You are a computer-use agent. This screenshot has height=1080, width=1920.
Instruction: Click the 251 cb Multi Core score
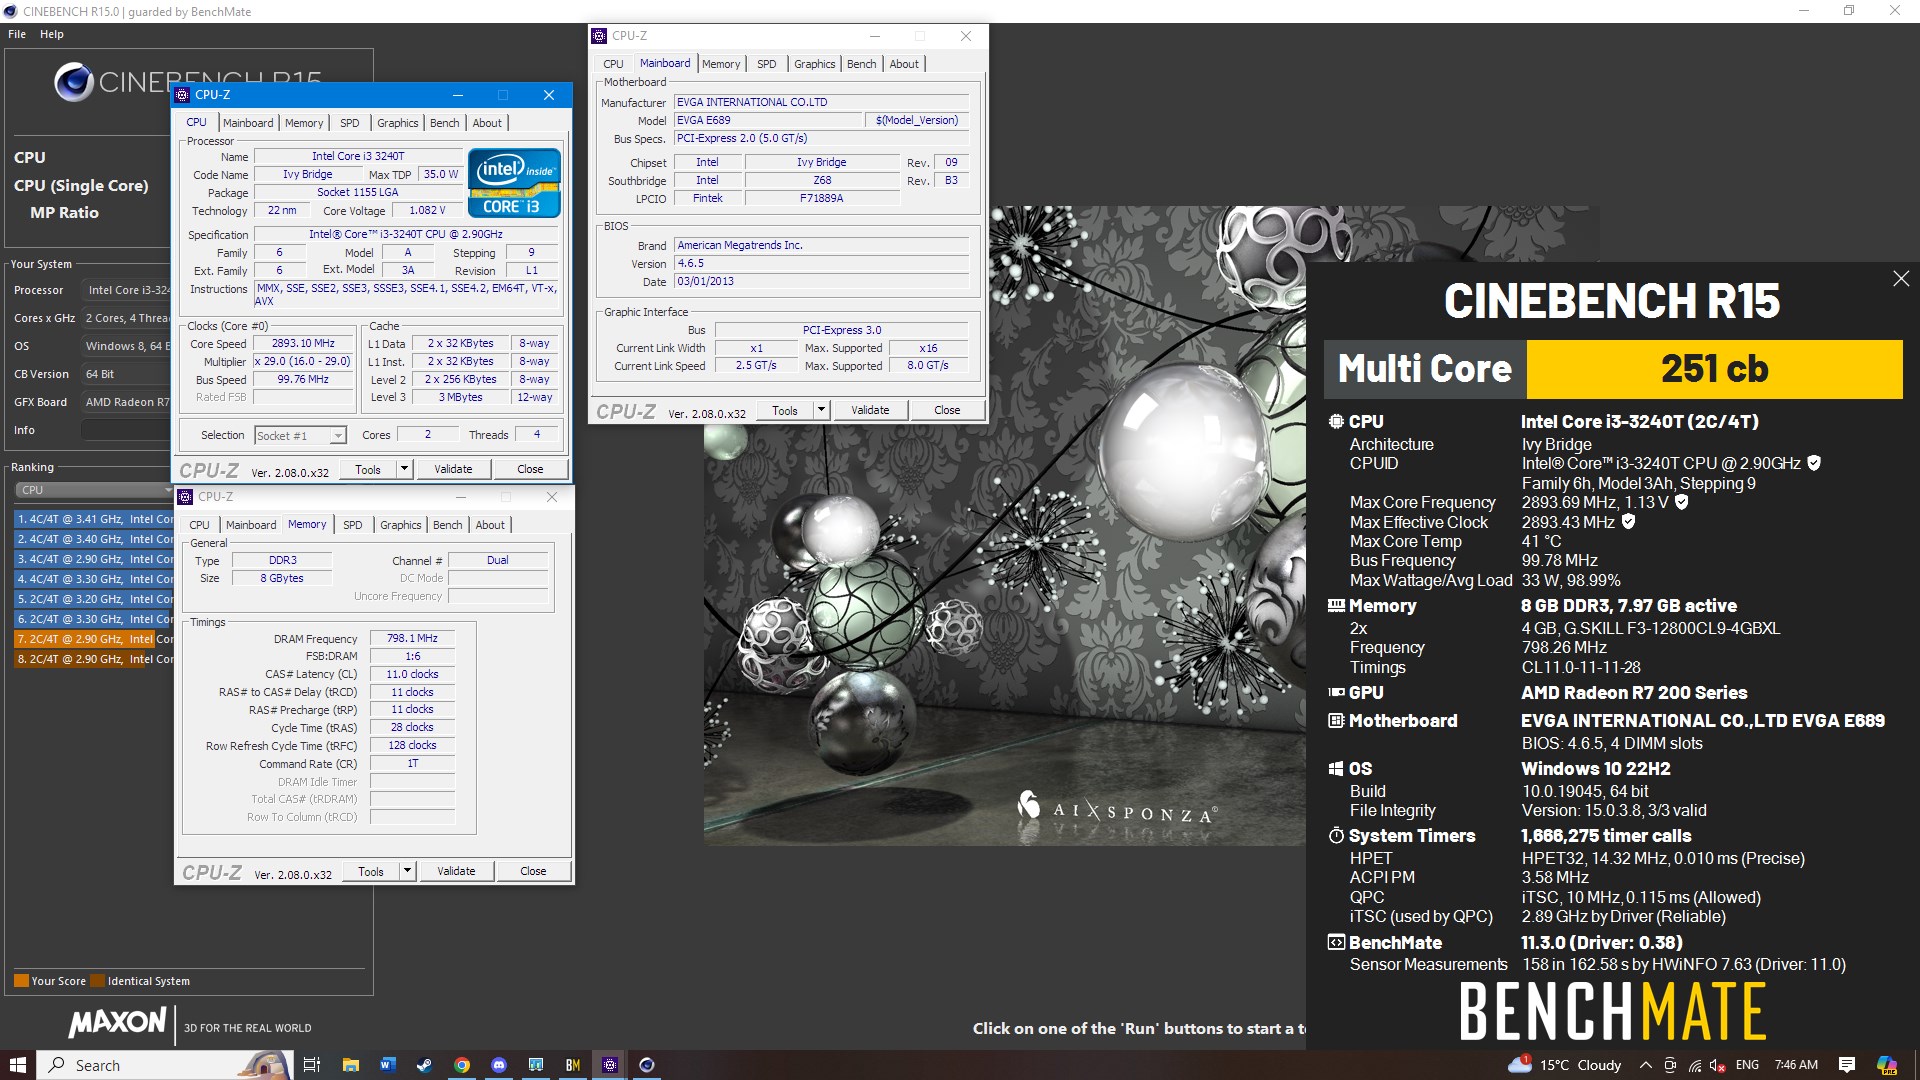1714,369
